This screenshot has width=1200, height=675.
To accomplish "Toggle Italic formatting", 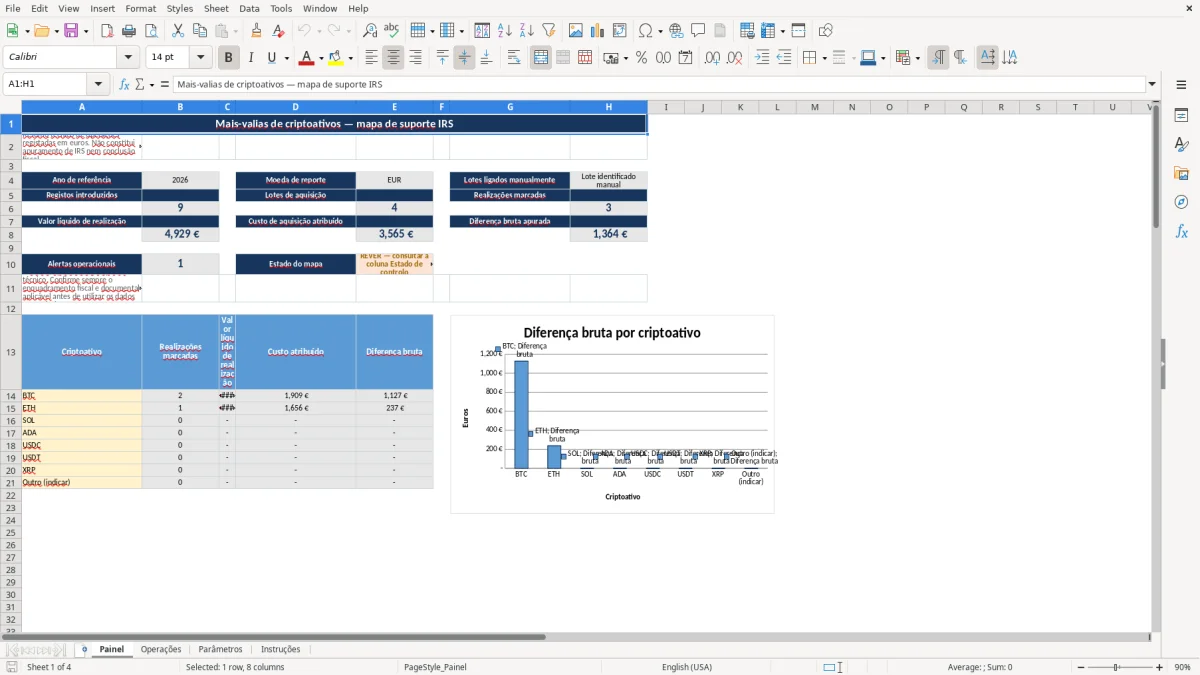I will tap(251, 58).
